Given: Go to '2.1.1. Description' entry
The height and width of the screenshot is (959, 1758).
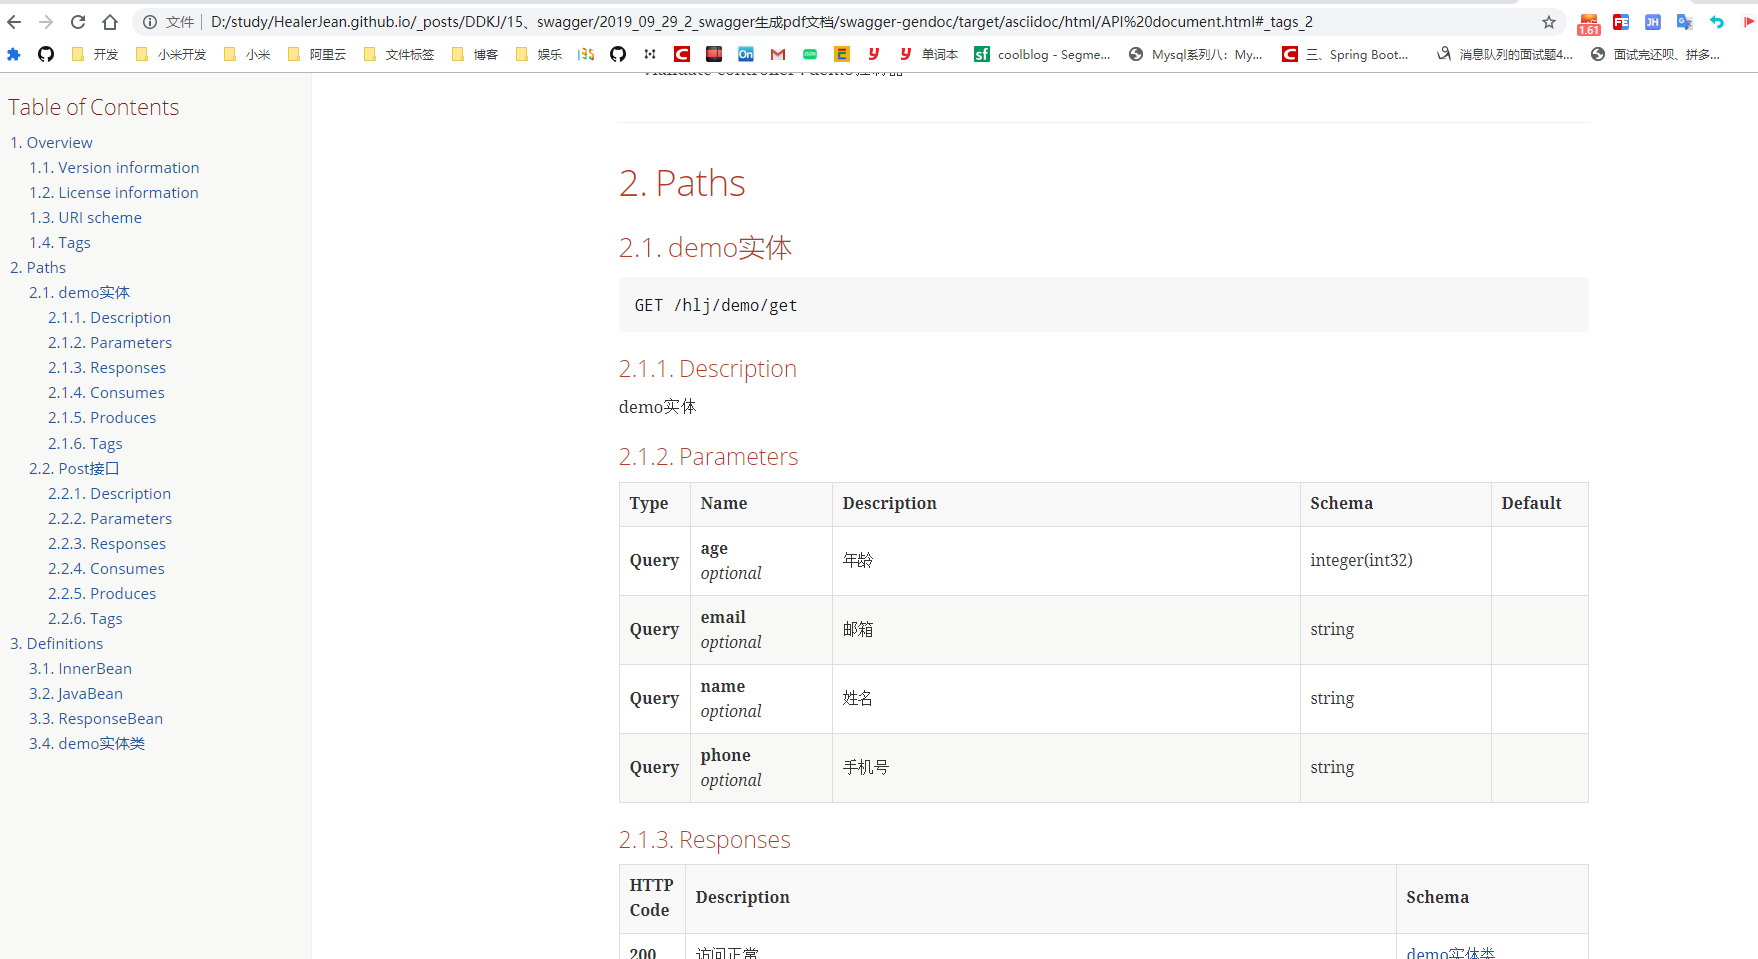Looking at the screenshot, I should click(110, 318).
